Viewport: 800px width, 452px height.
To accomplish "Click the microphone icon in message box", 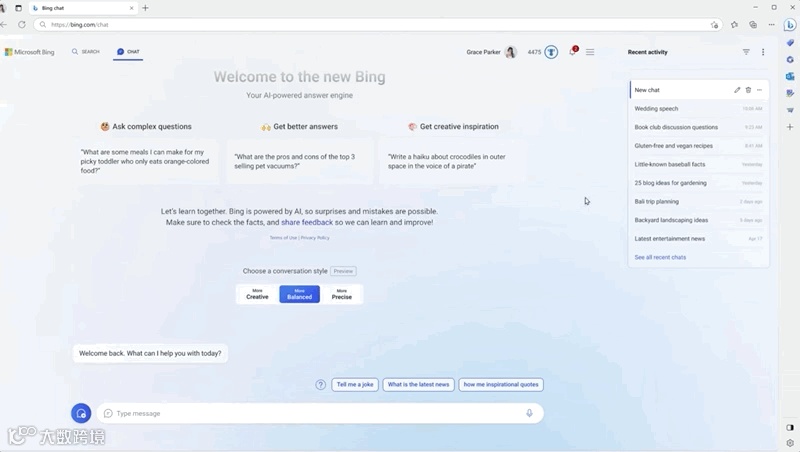I will click(x=529, y=413).
